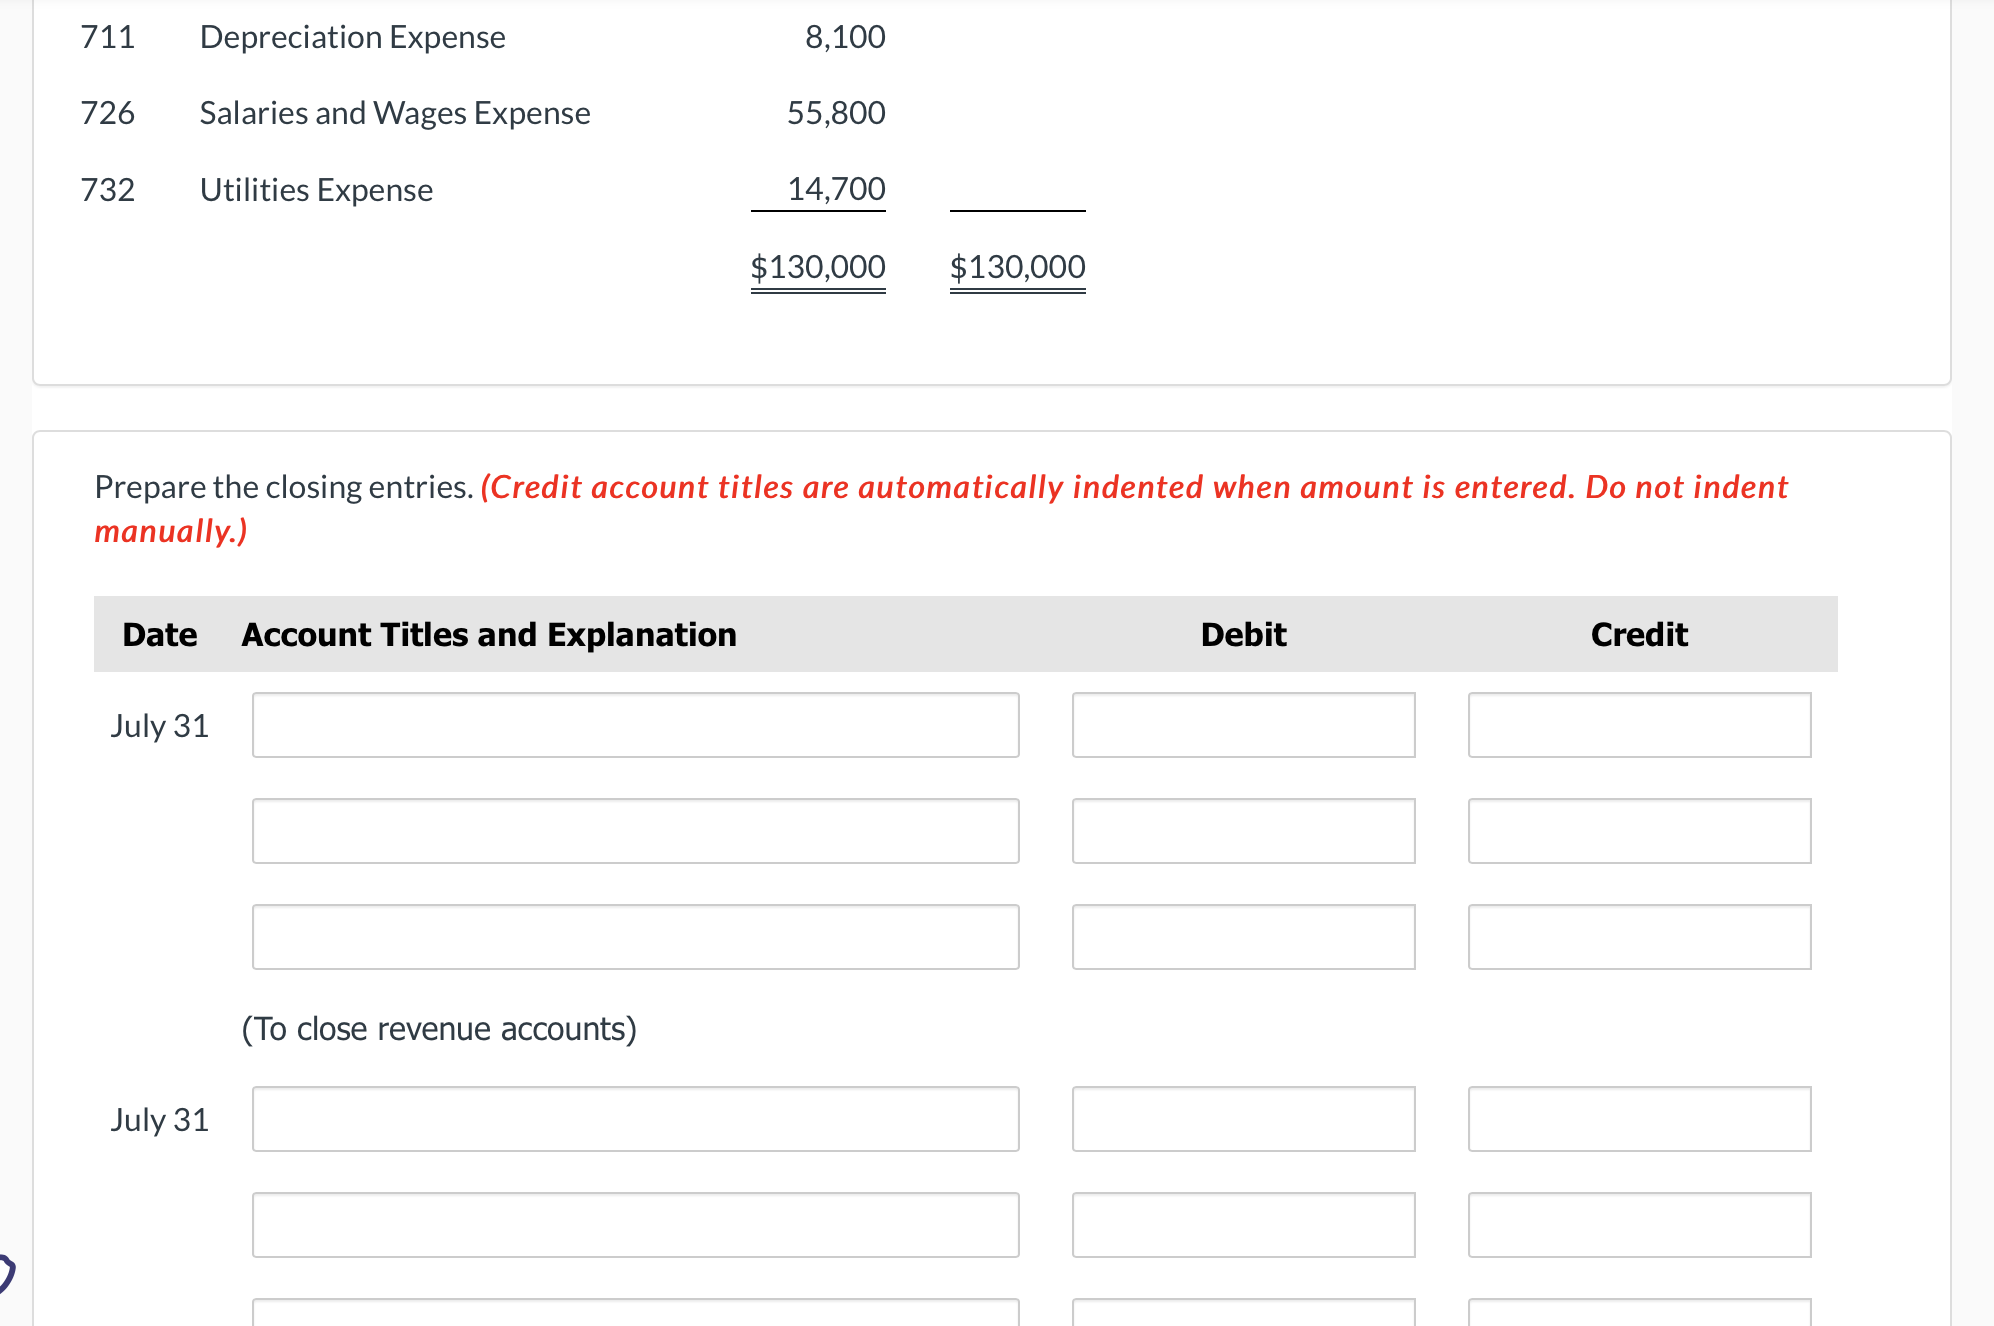Click second row credit field of second entry
This screenshot has height=1326, width=1994.
pos(1639,1225)
